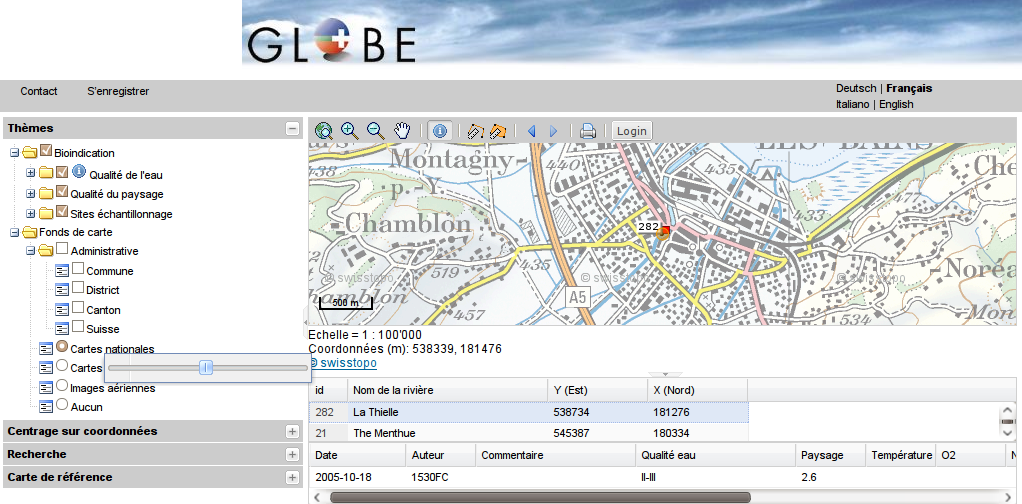The width and height of the screenshot is (1022, 504).
Task: Check the Canton layer checkbox
Action: coord(78,307)
